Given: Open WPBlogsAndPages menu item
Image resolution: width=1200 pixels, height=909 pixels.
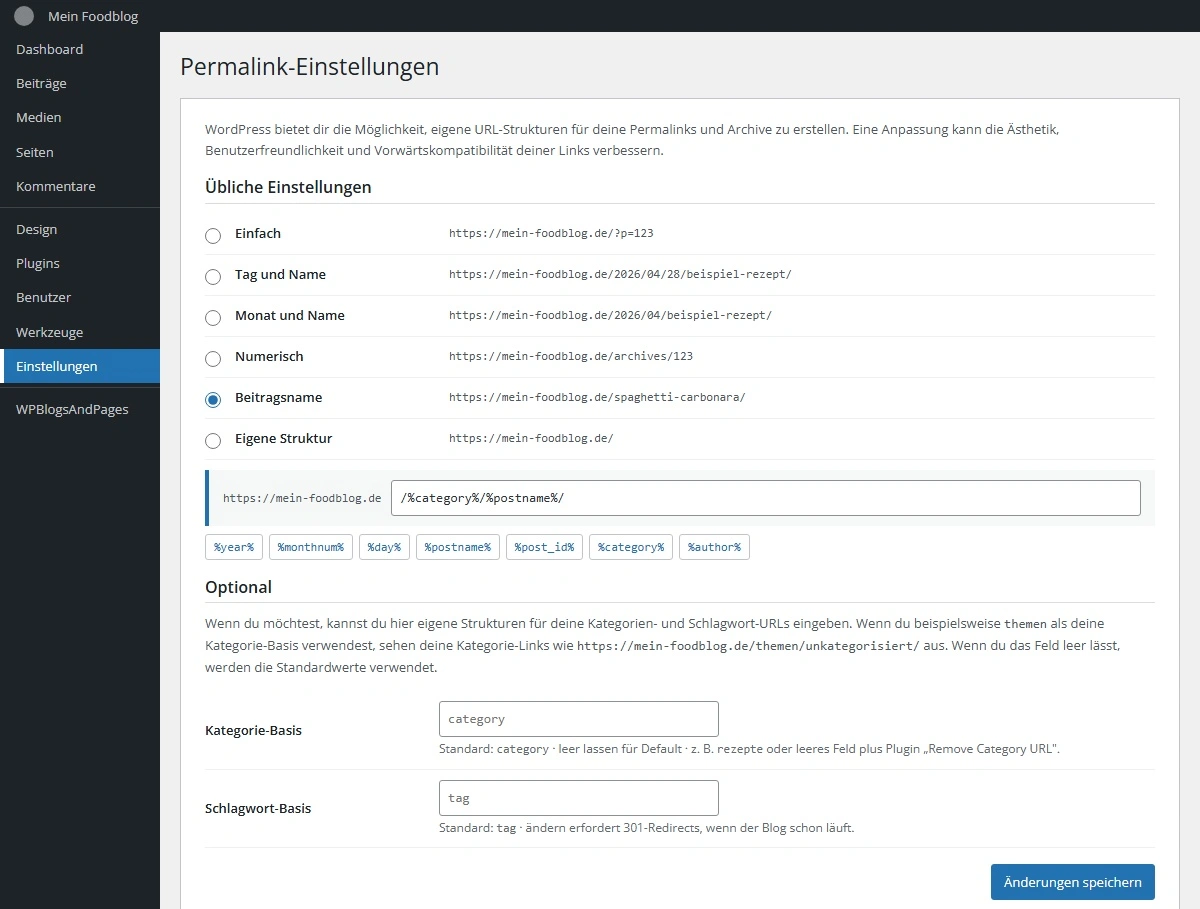Looking at the screenshot, I should 80,409.
